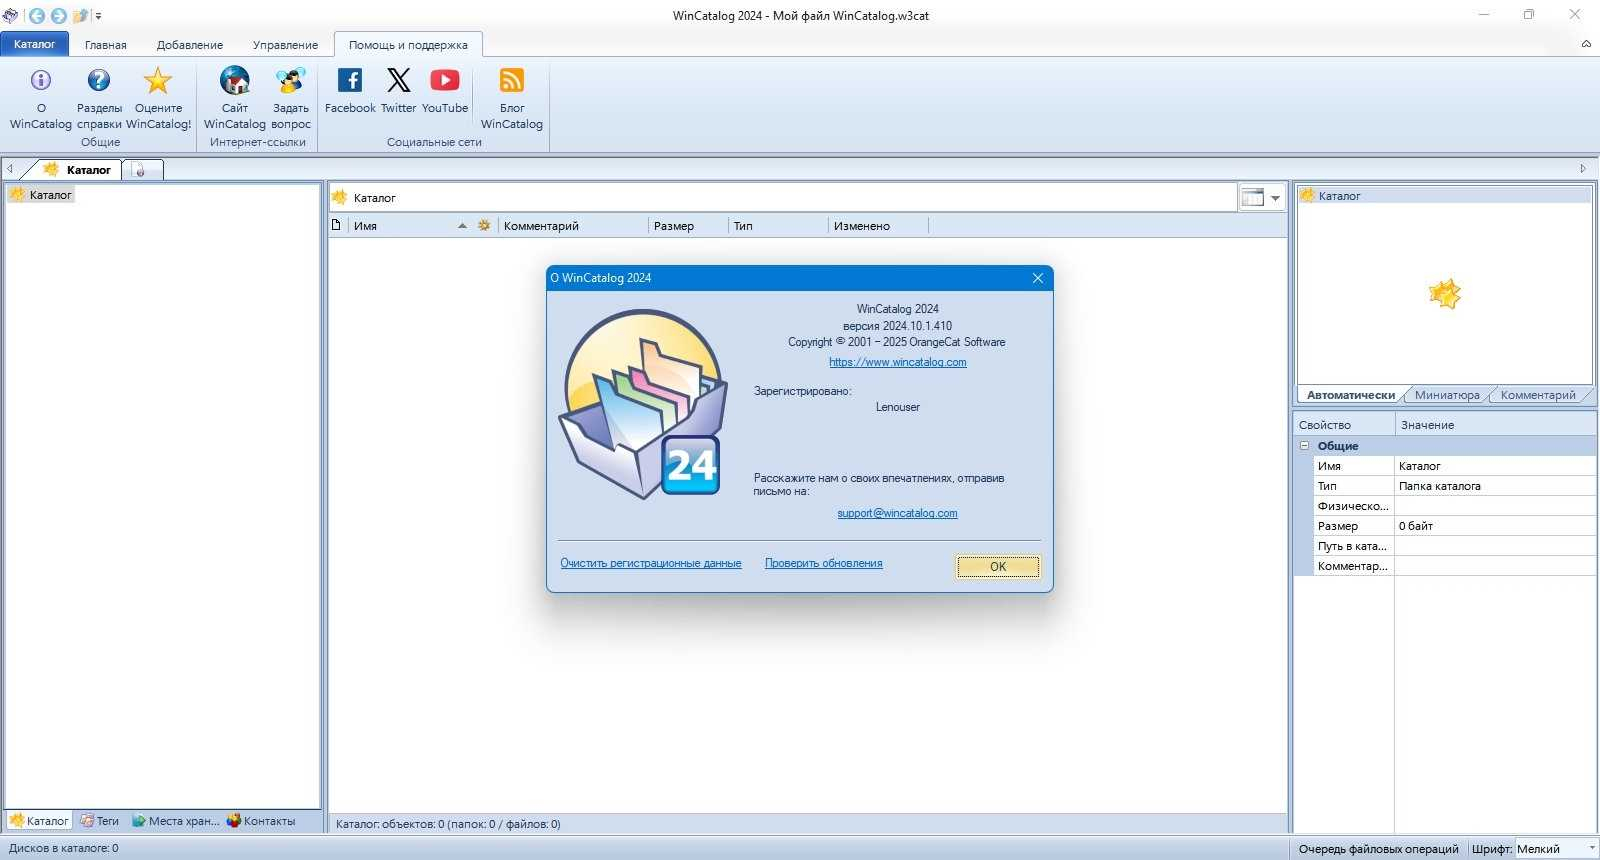Switch to the Главная ribbon tab
This screenshot has width=1600, height=860.
click(x=106, y=45)
